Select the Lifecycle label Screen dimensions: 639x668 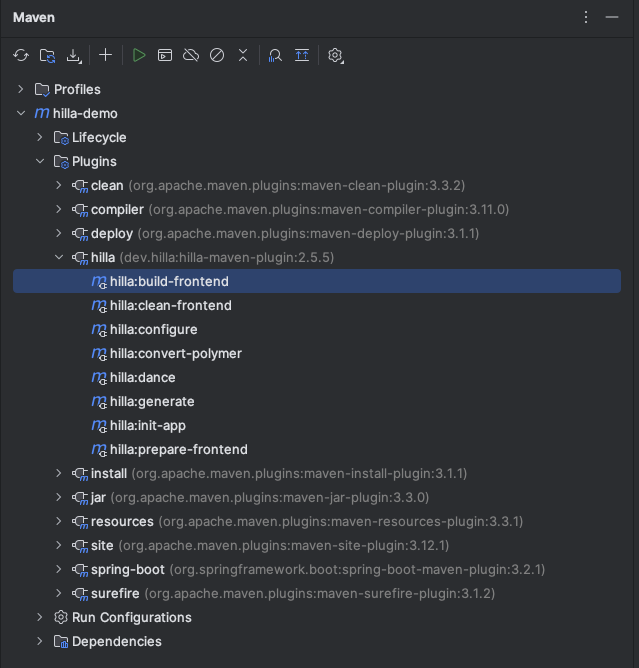[x=99, y=138]
